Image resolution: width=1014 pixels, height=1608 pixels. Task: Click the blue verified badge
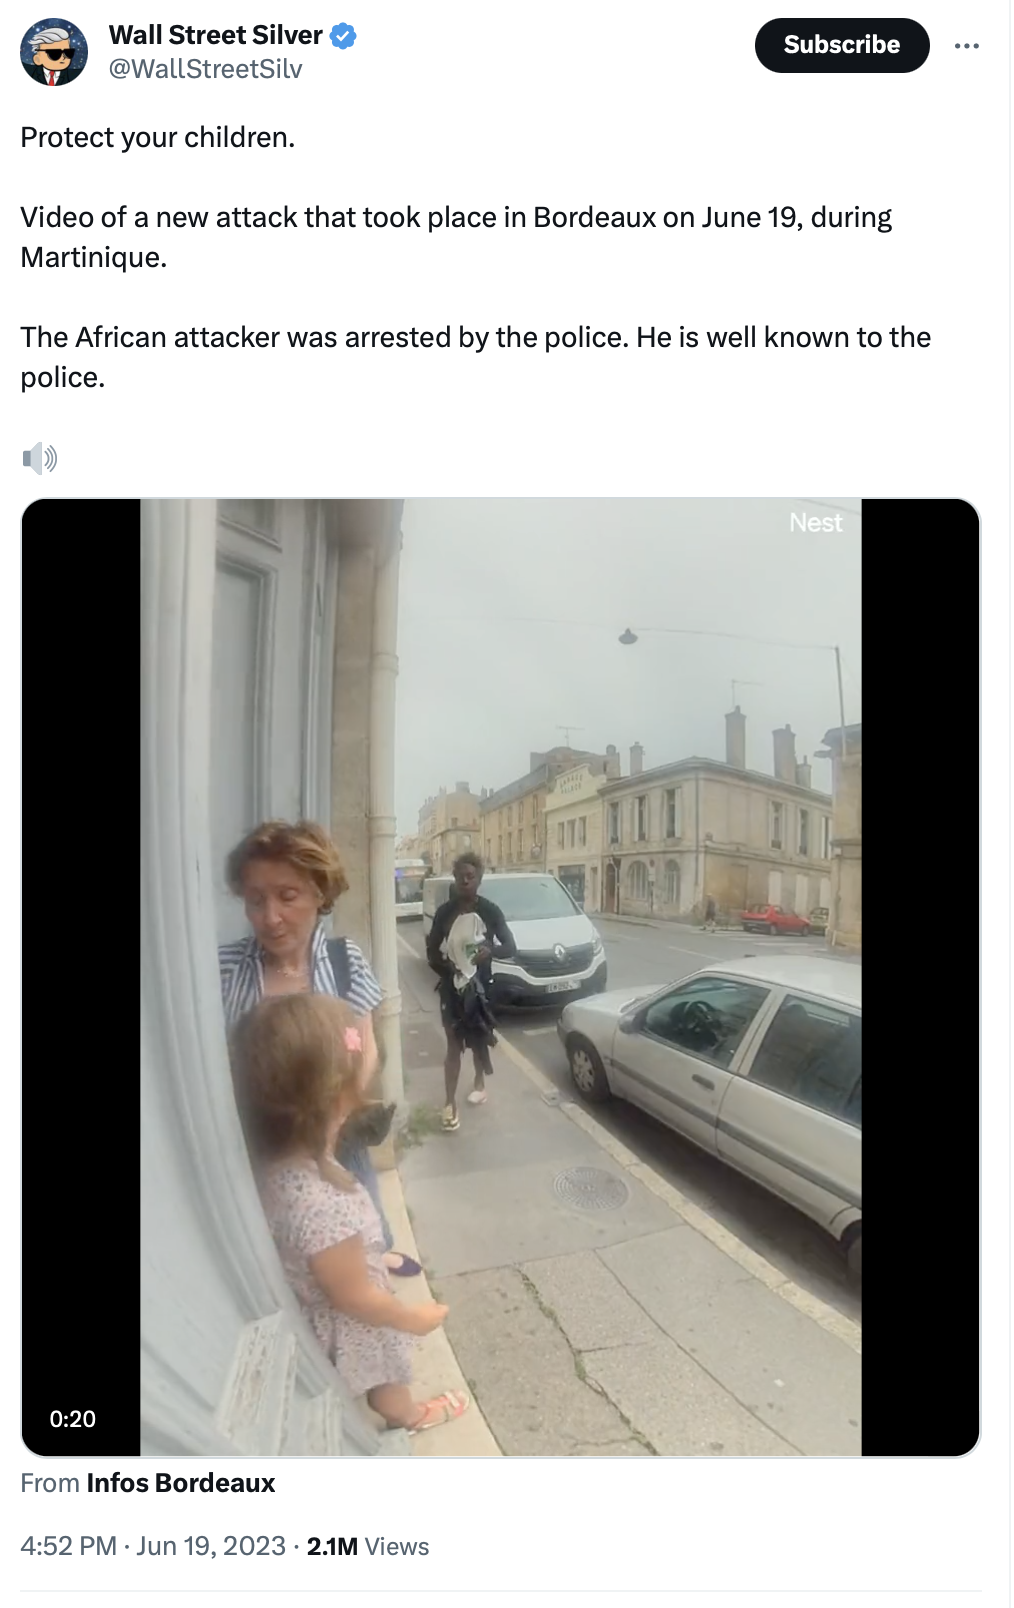344,36
